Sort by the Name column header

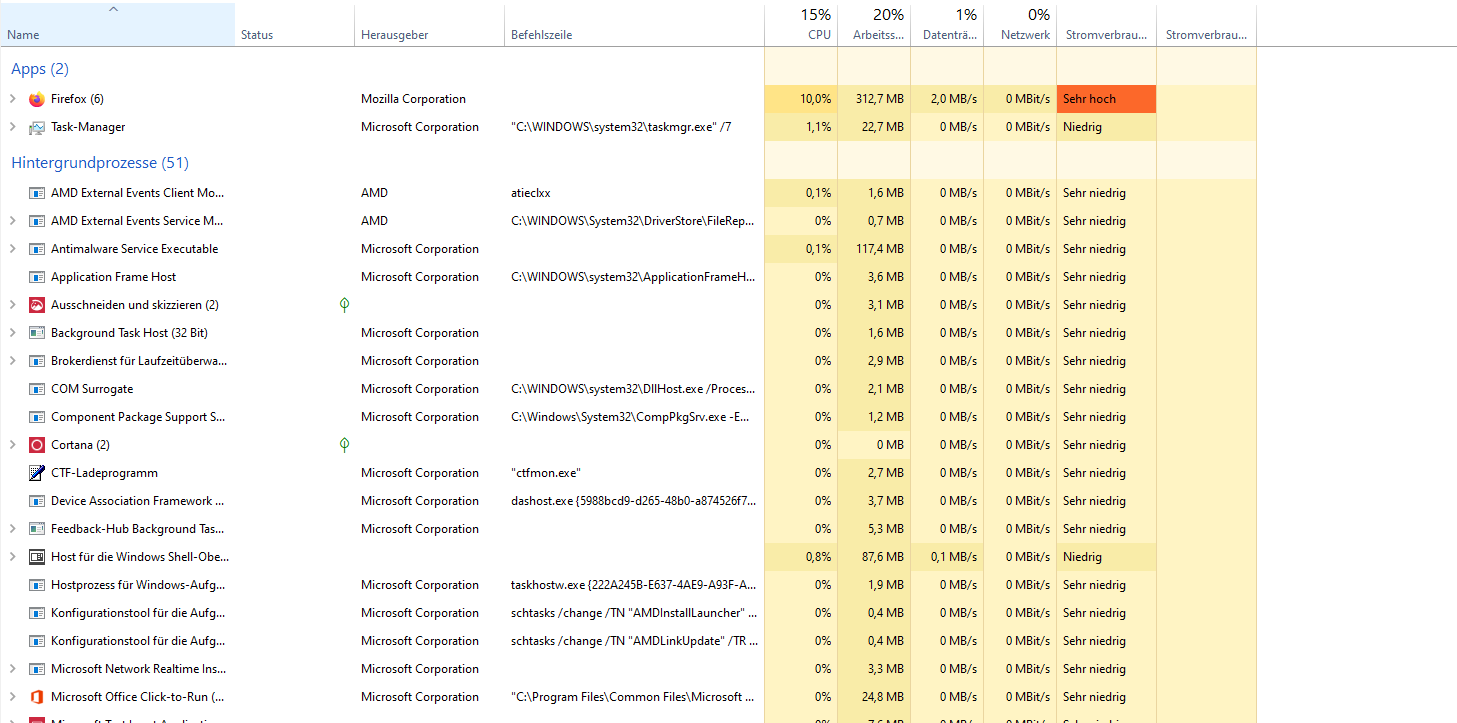[x=117, y=25]
